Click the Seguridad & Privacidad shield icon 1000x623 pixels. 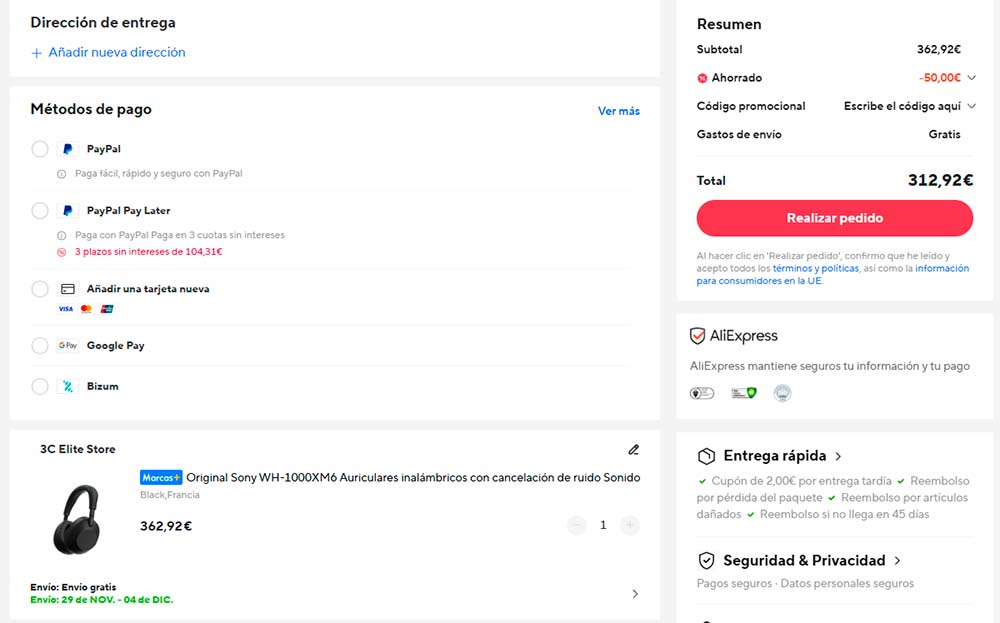click(x=706, y=561)
